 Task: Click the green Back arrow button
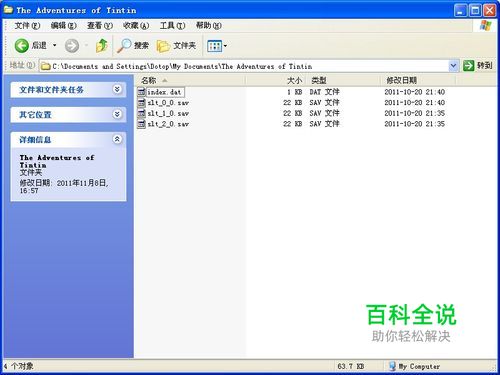[x=22, y=45]
